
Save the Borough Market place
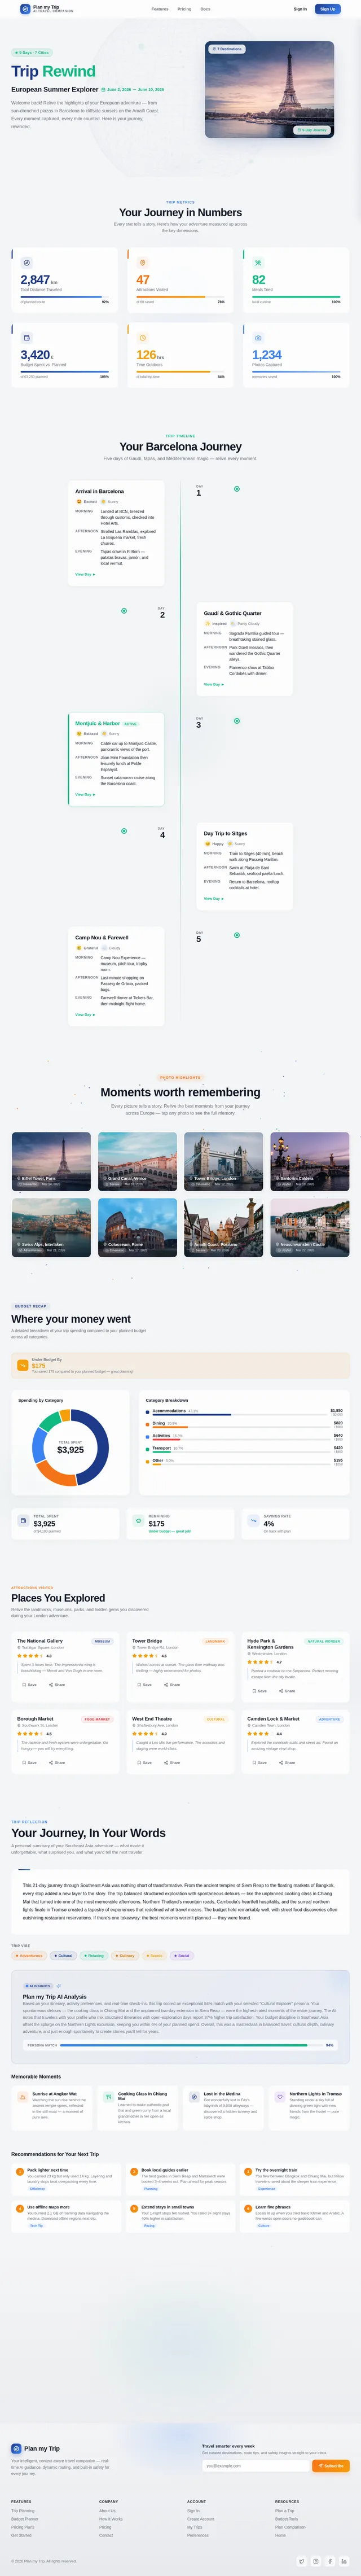click(x=29, y=1762)
